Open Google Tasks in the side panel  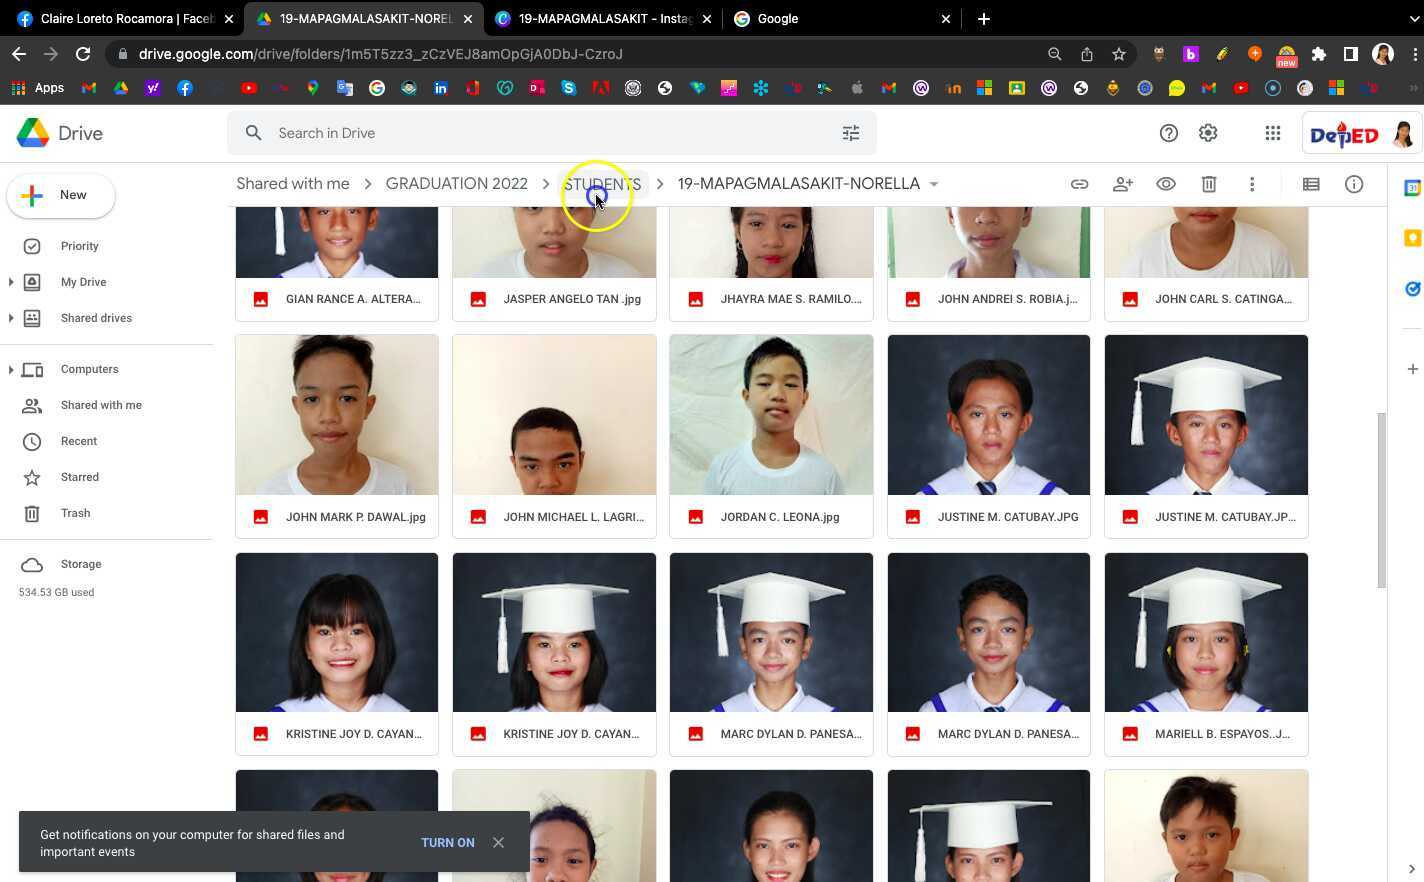coord(1412,289)
